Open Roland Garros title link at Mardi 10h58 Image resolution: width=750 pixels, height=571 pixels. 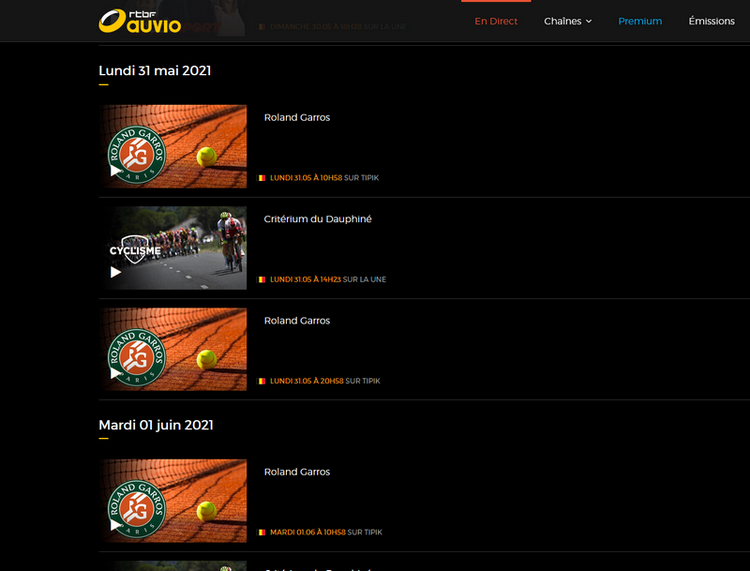pos(297,472)
